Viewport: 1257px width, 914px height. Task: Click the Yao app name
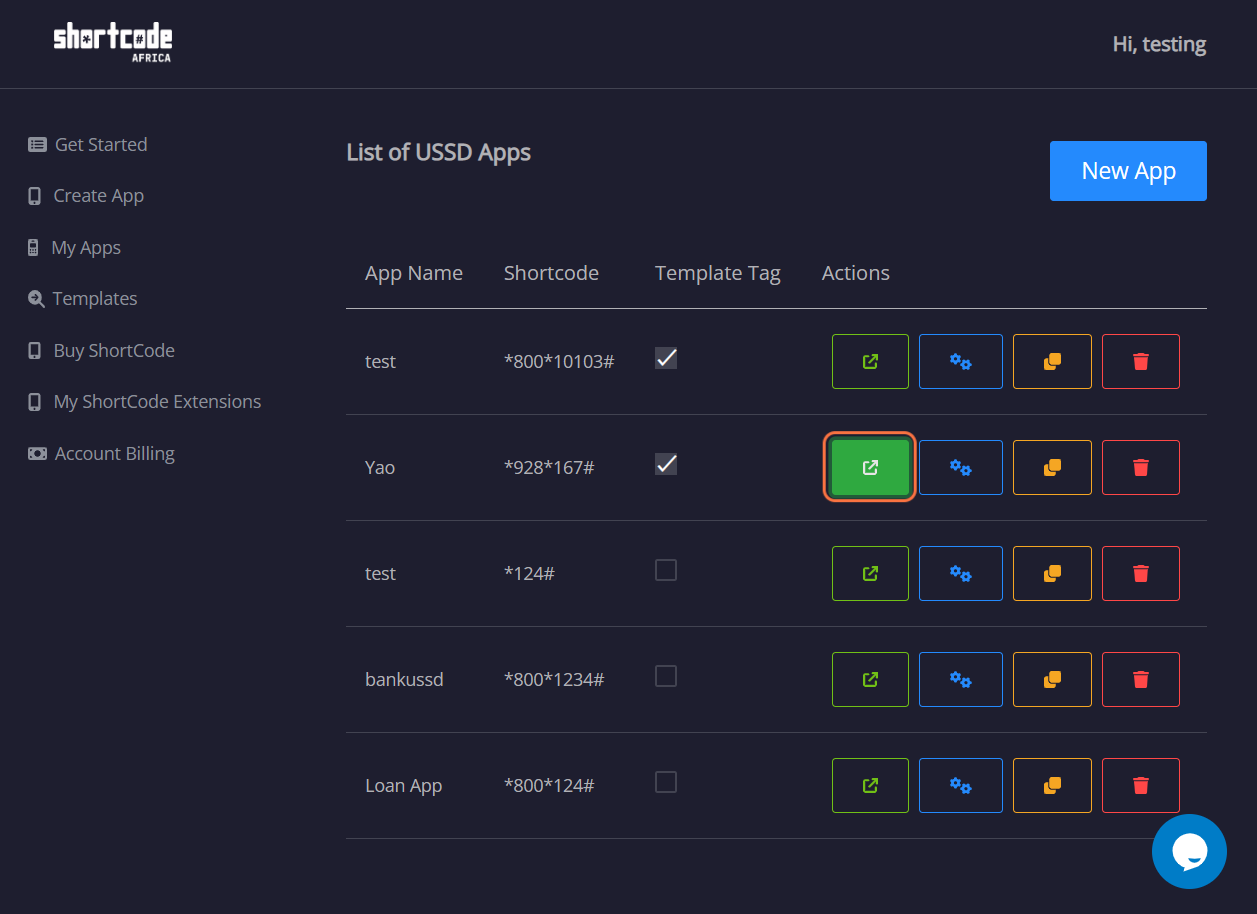[x=380, y=467]
